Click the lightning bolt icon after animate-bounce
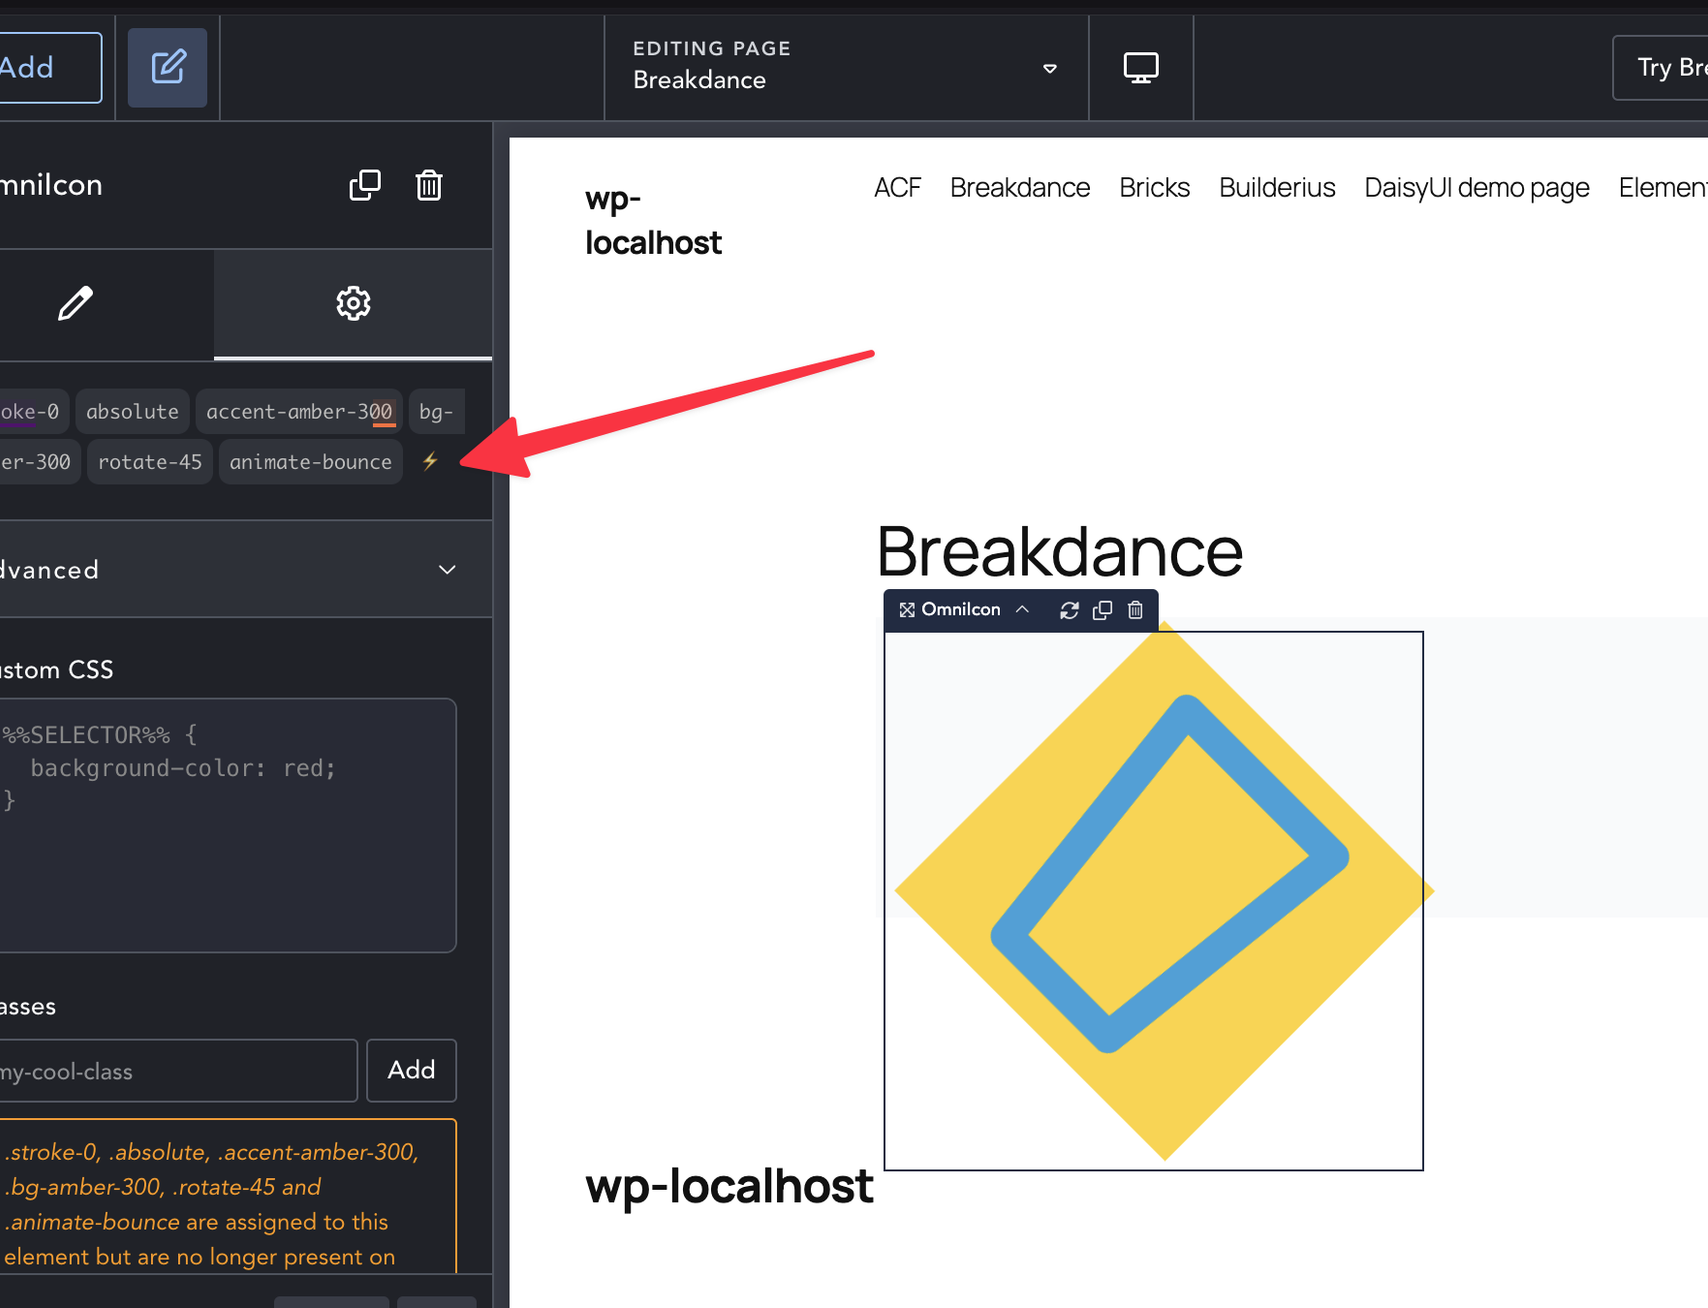 pyautogui.click(x=430, y=461)
